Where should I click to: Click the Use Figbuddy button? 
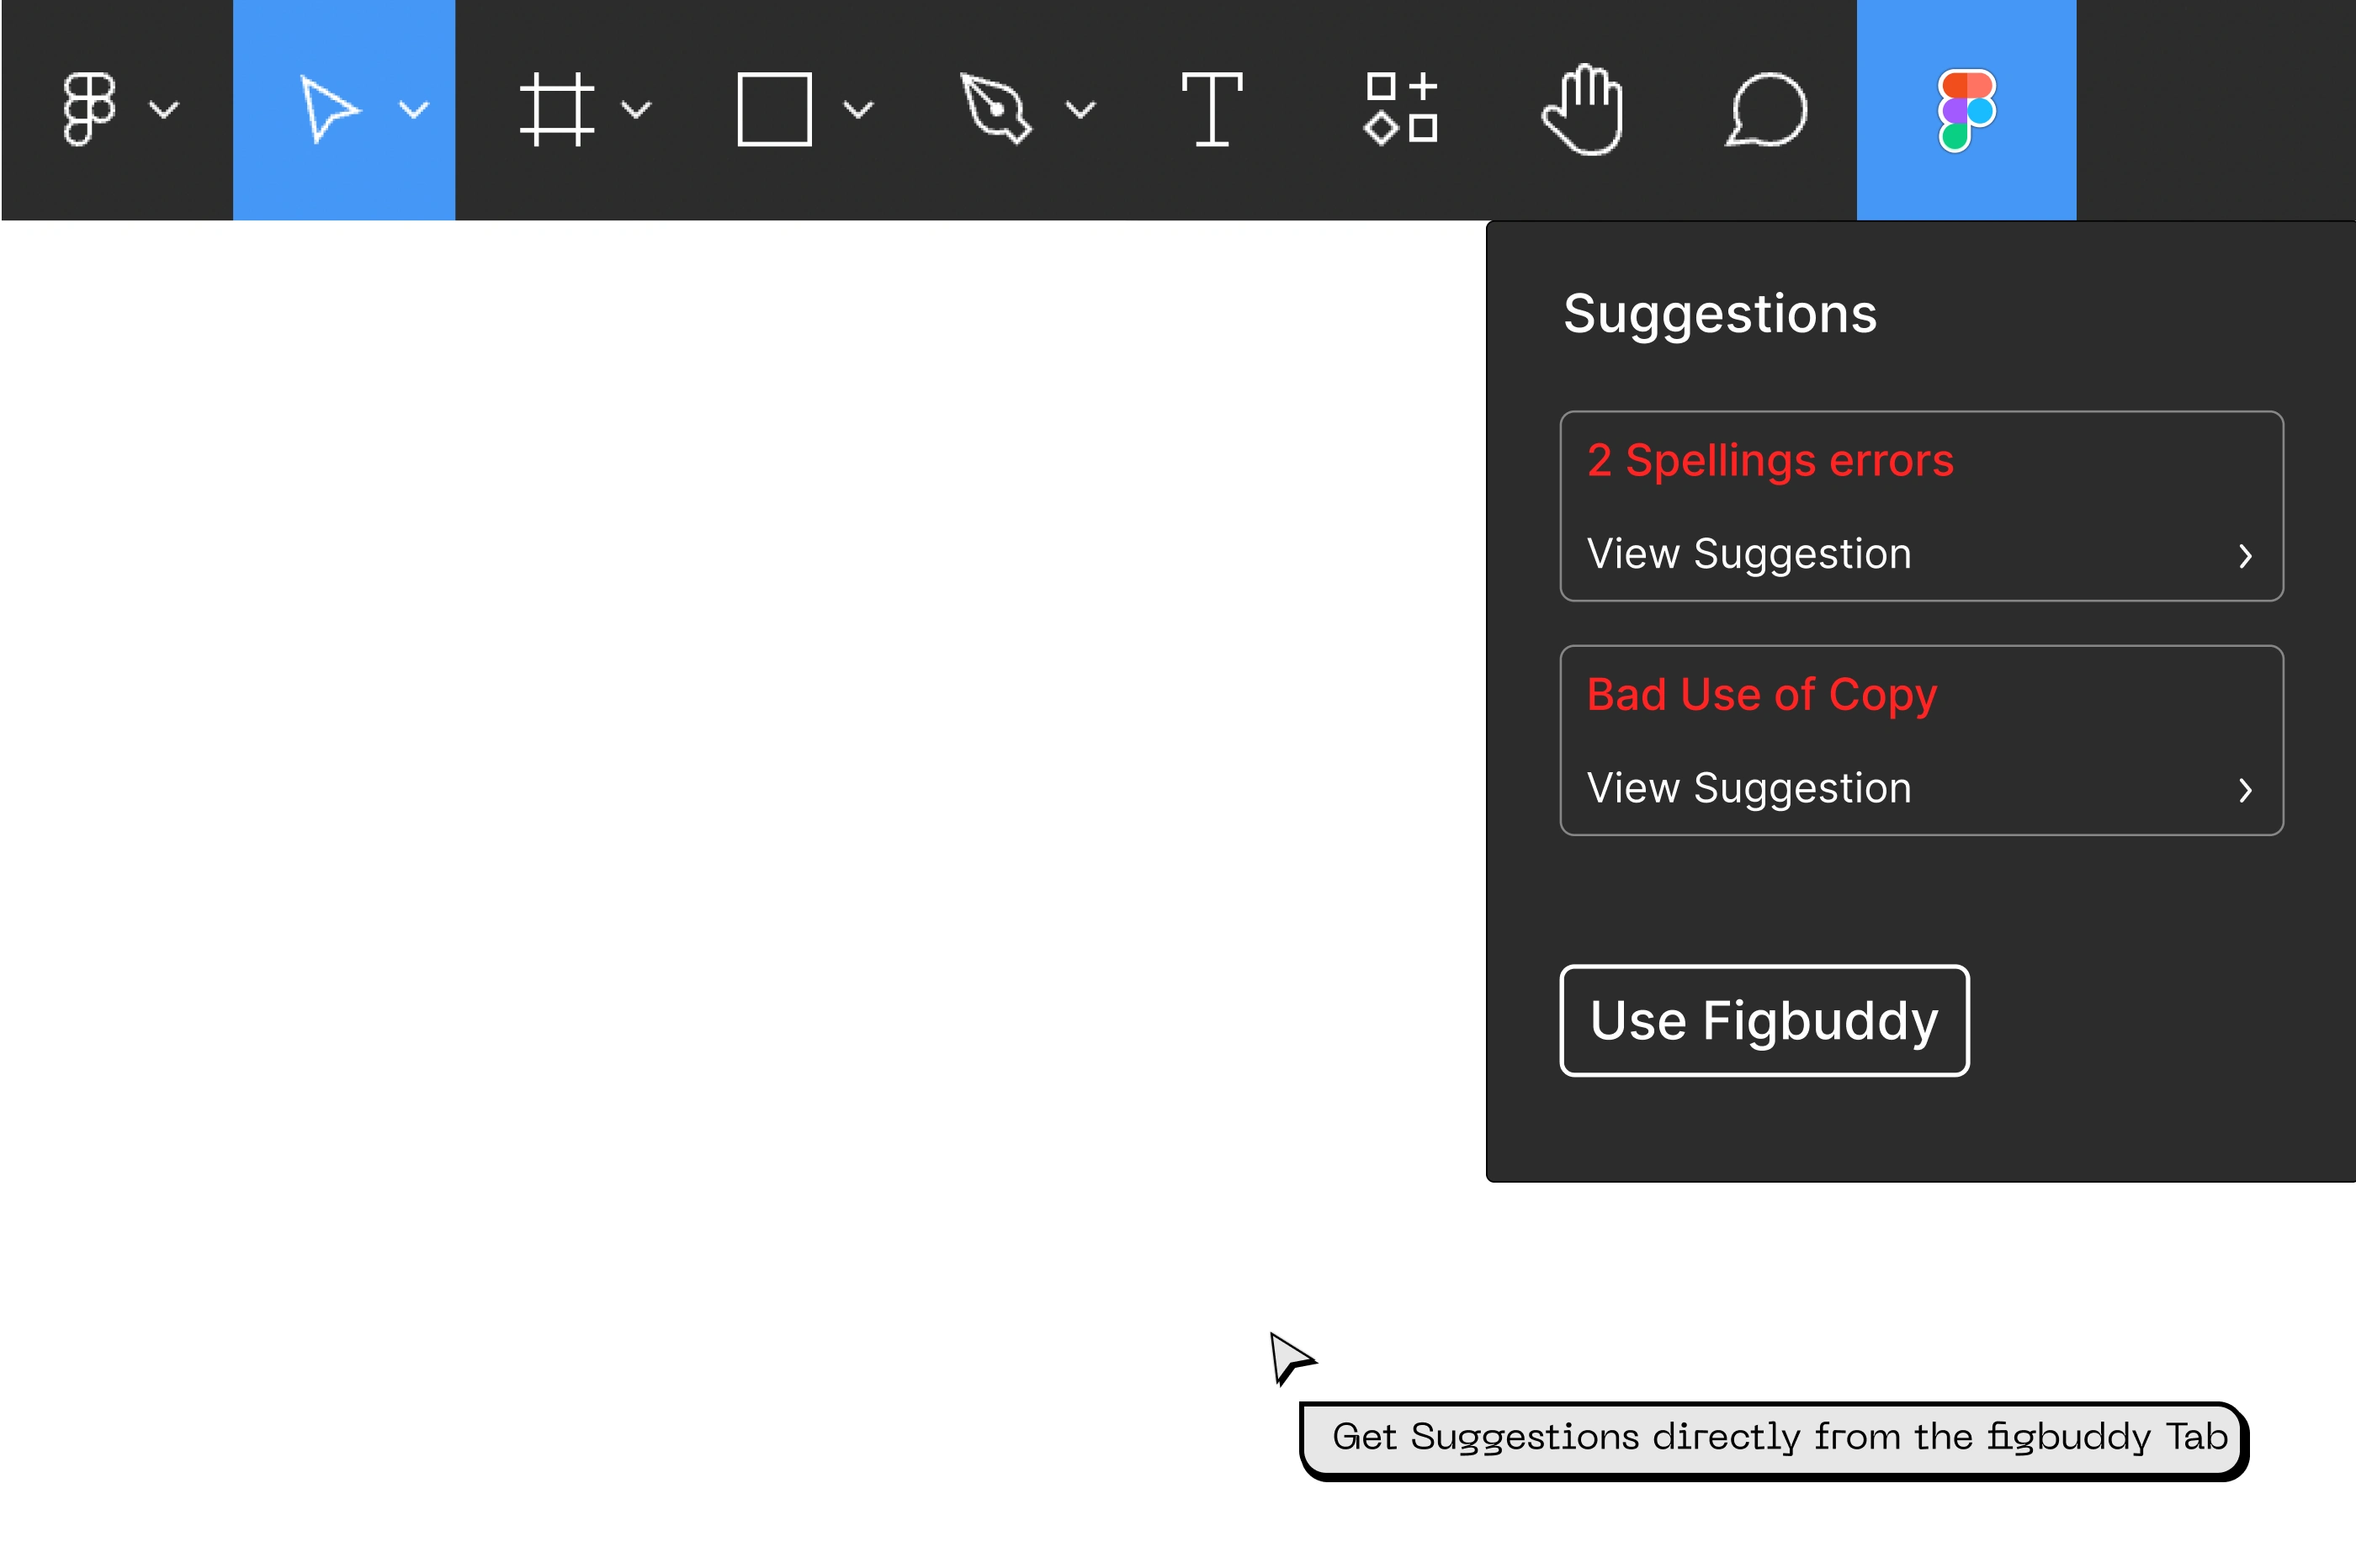pos(1764,1020)
